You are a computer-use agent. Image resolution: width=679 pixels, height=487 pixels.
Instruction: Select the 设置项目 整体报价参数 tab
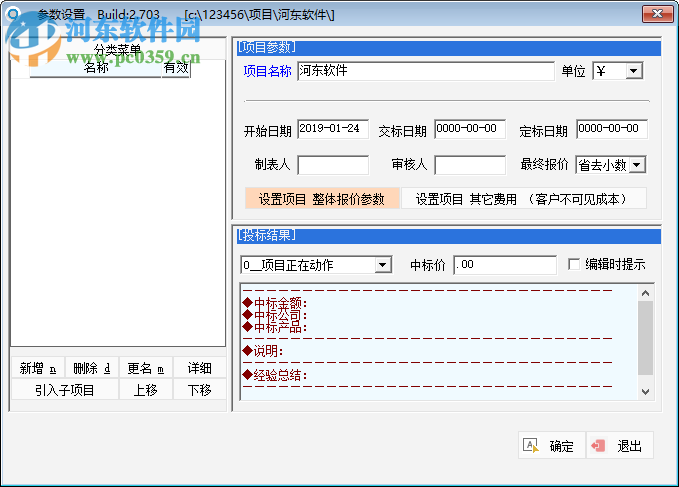pos(322,199)
